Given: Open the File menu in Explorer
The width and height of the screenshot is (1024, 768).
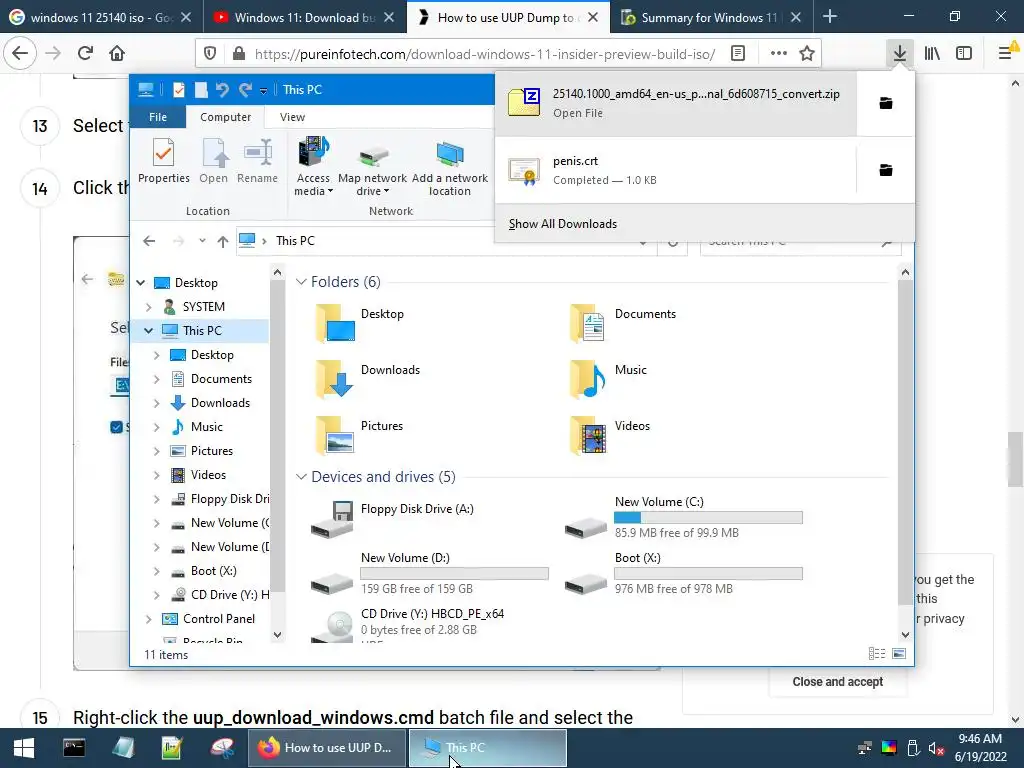Looking at the screenshot, I should point(158,117).
